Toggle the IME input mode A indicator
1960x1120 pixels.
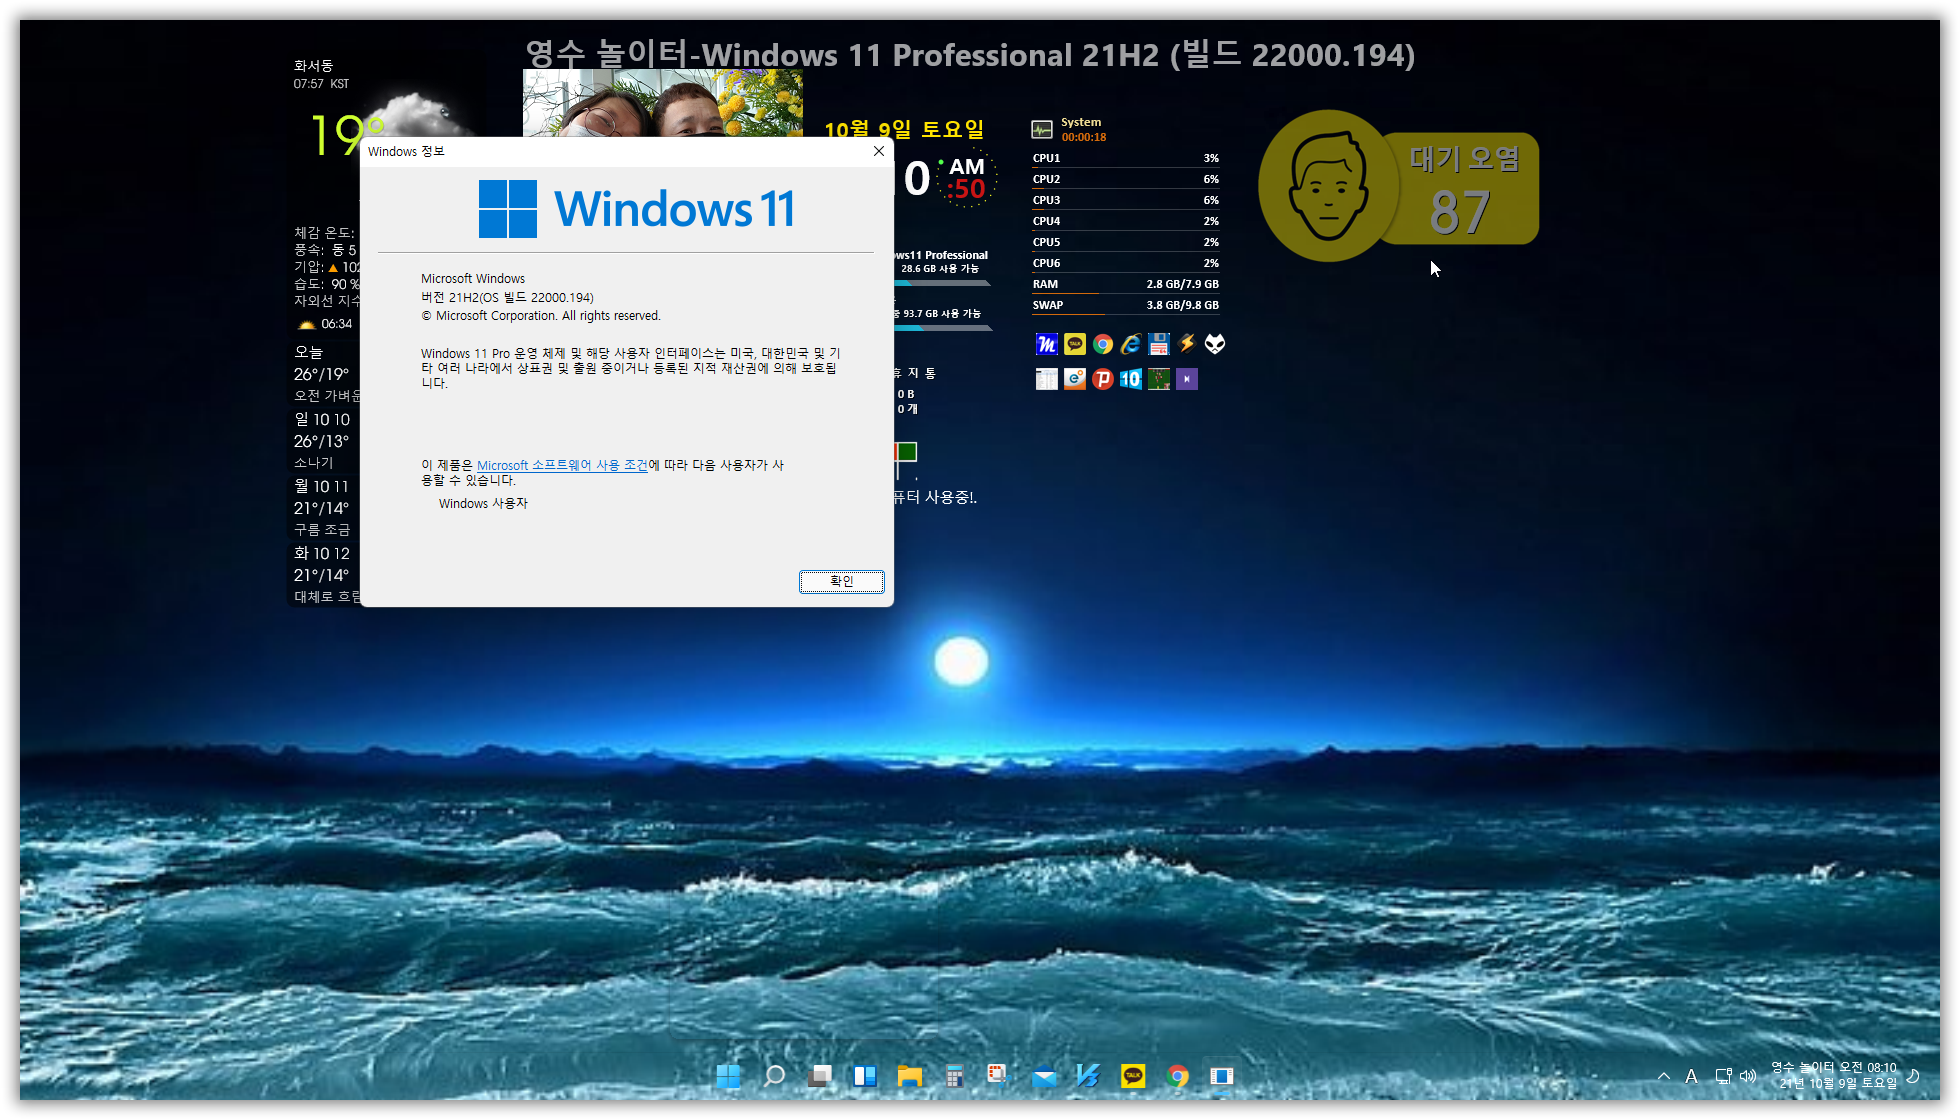pos(1691,1076)
